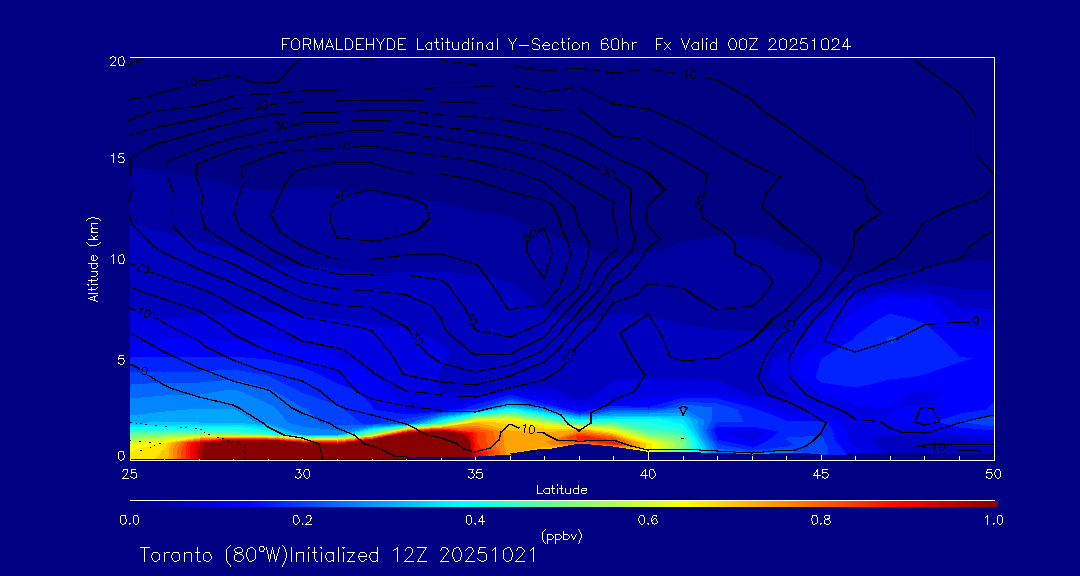Viewport: 1080px width, 576px height.
Task: Click the 15 km altitude tick label
Action: [116, 160]
